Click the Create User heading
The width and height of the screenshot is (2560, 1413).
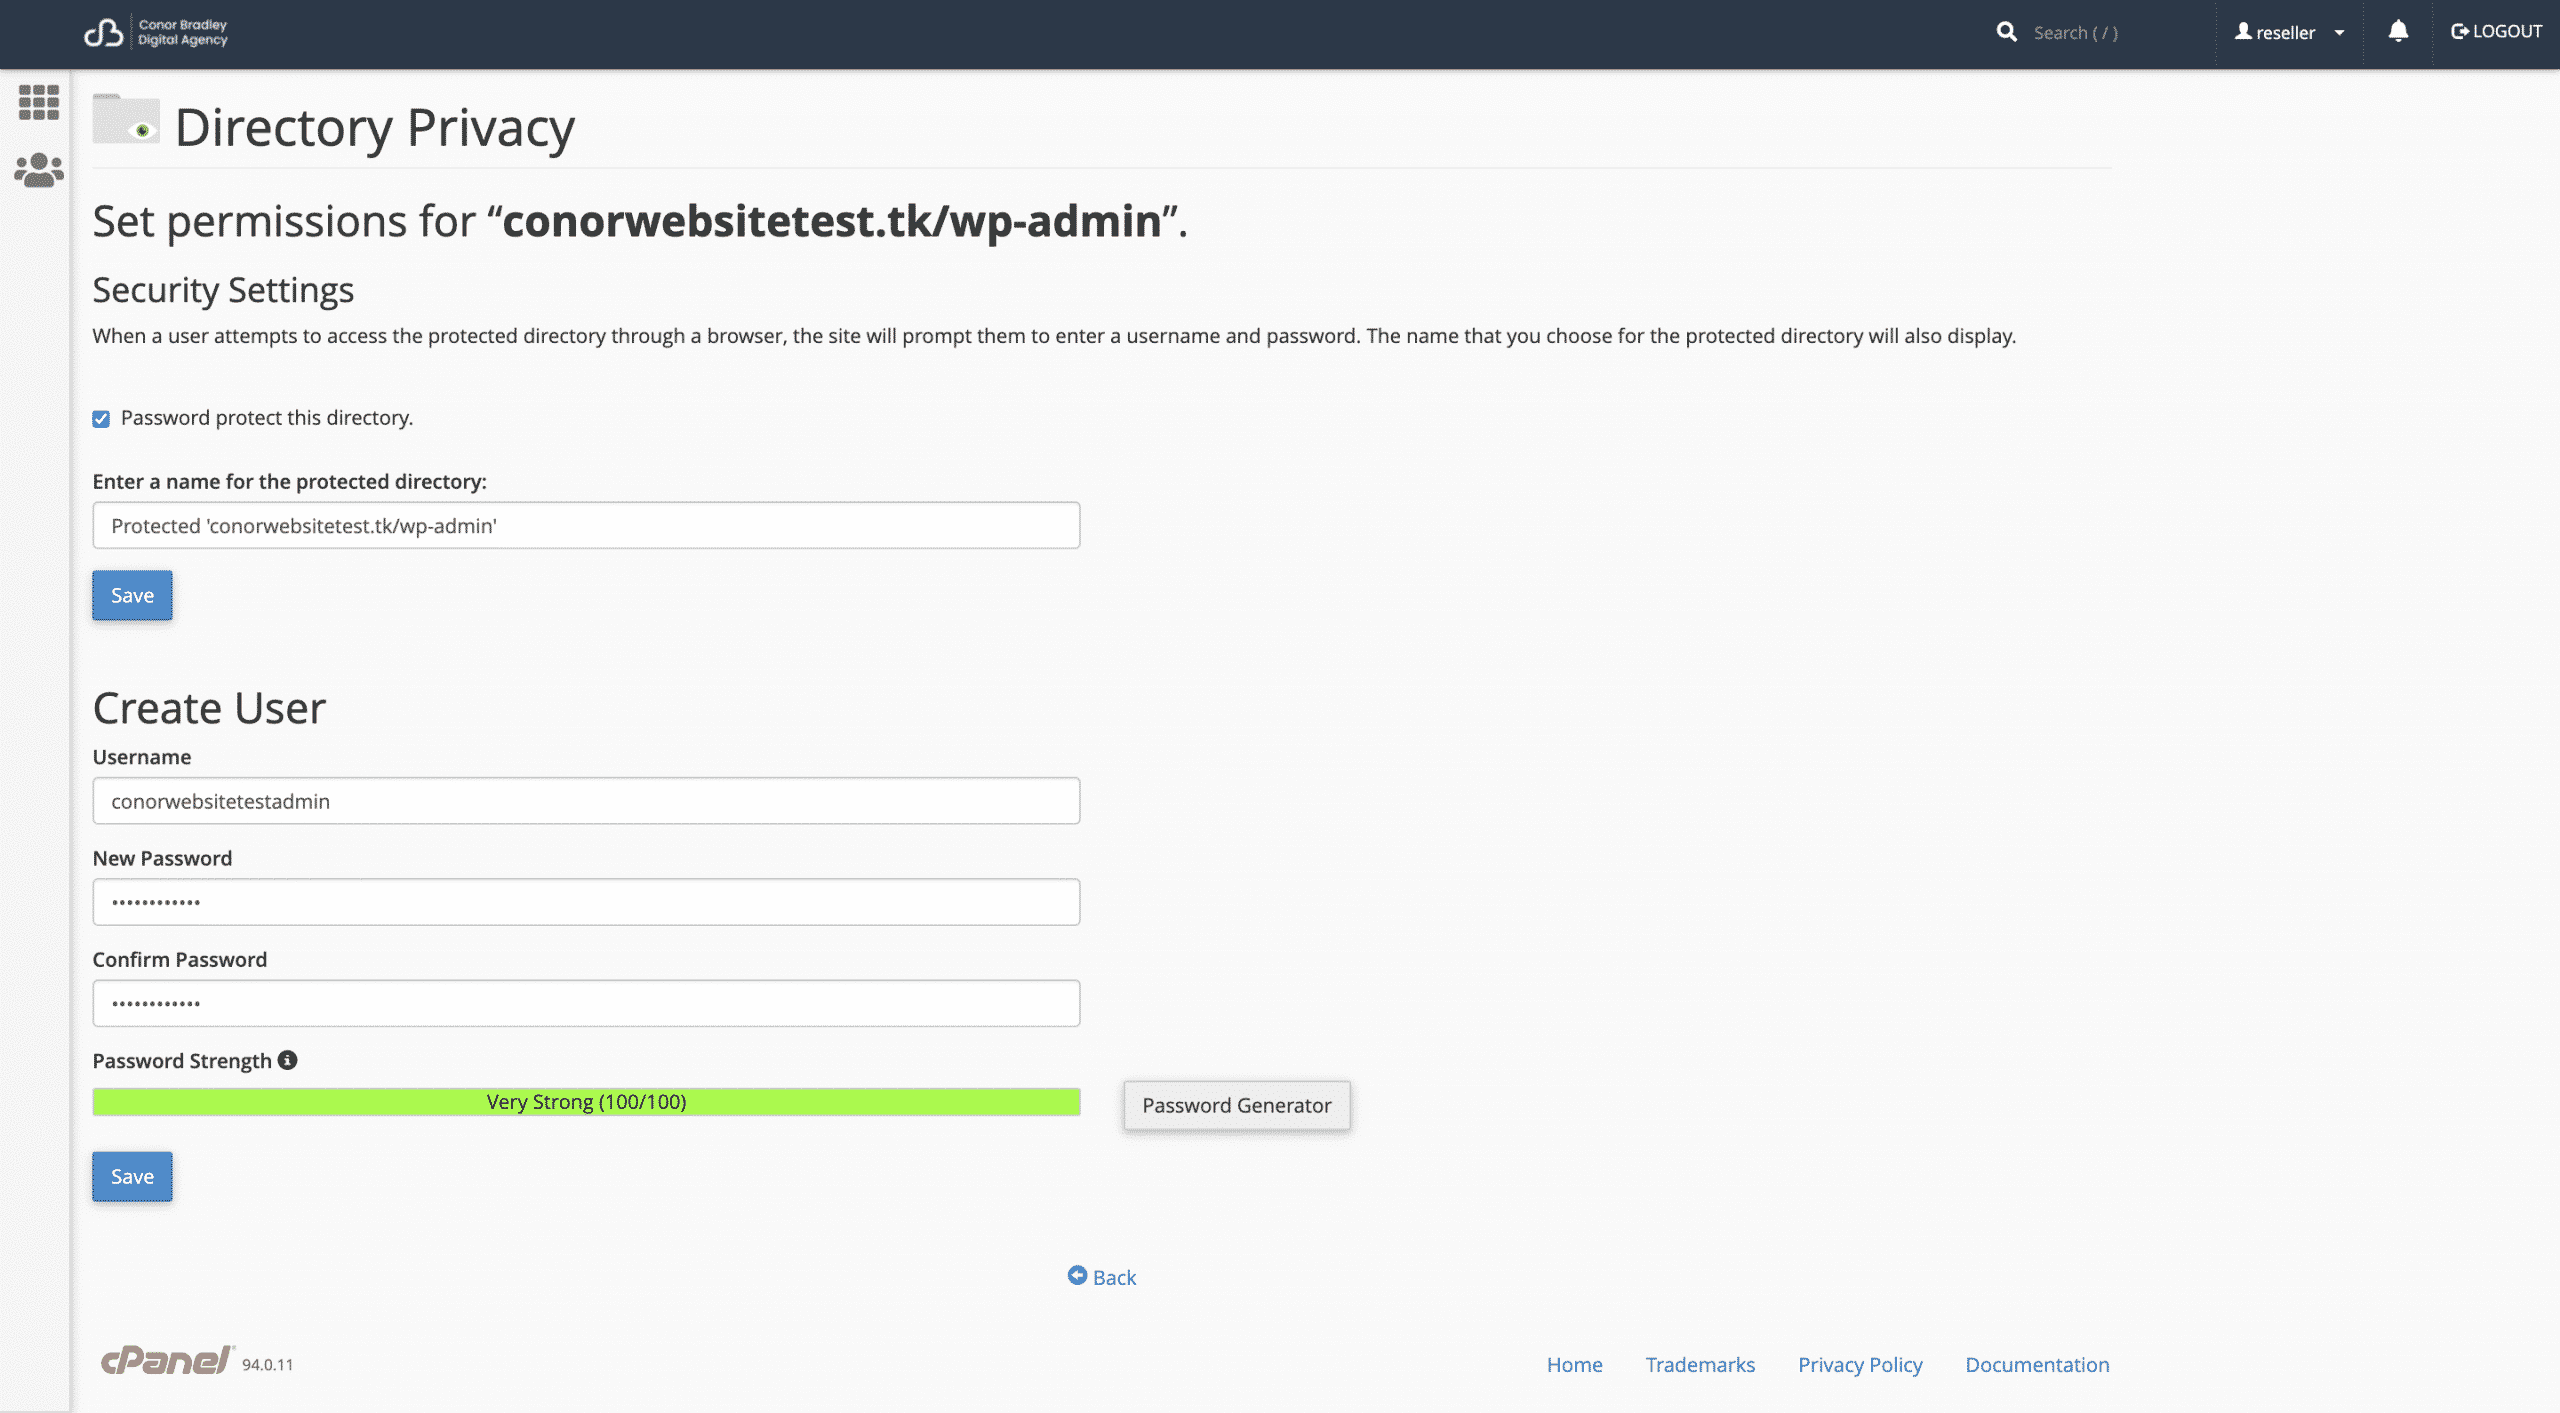click(x=209, y=708)
